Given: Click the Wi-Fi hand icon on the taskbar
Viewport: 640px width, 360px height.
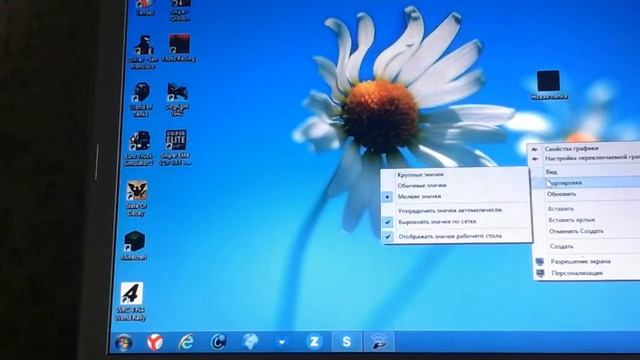Looking at the screenshot, I should point(379,342).
